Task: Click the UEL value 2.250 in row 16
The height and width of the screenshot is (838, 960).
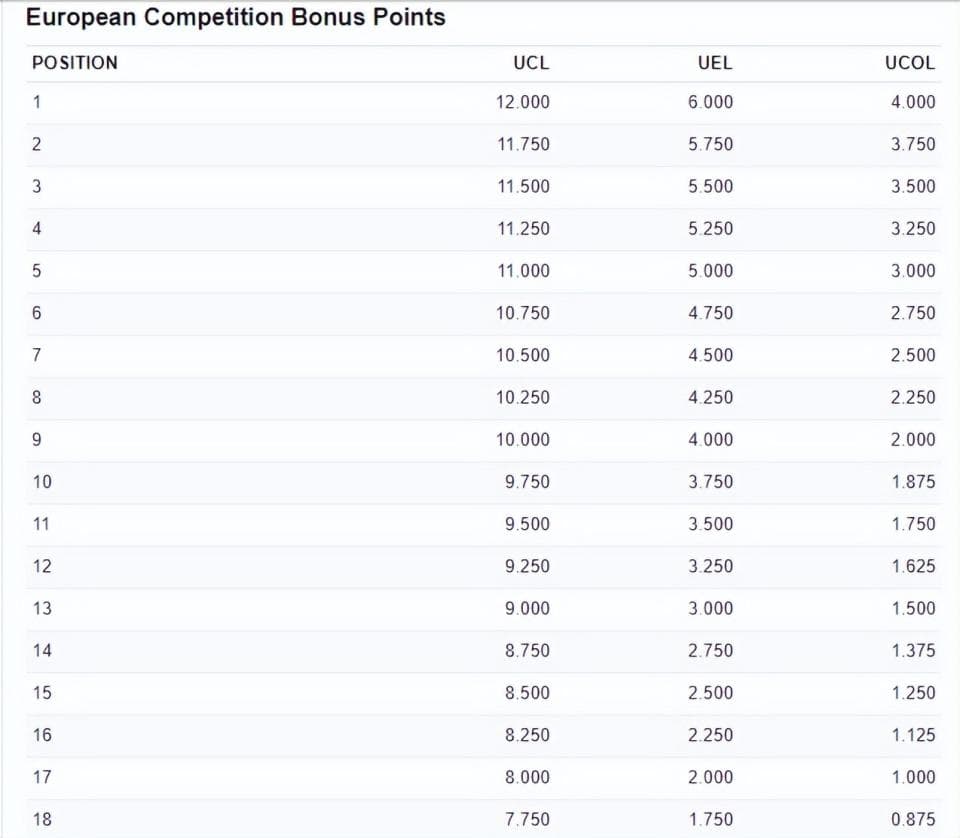Action: pos(710,736)
